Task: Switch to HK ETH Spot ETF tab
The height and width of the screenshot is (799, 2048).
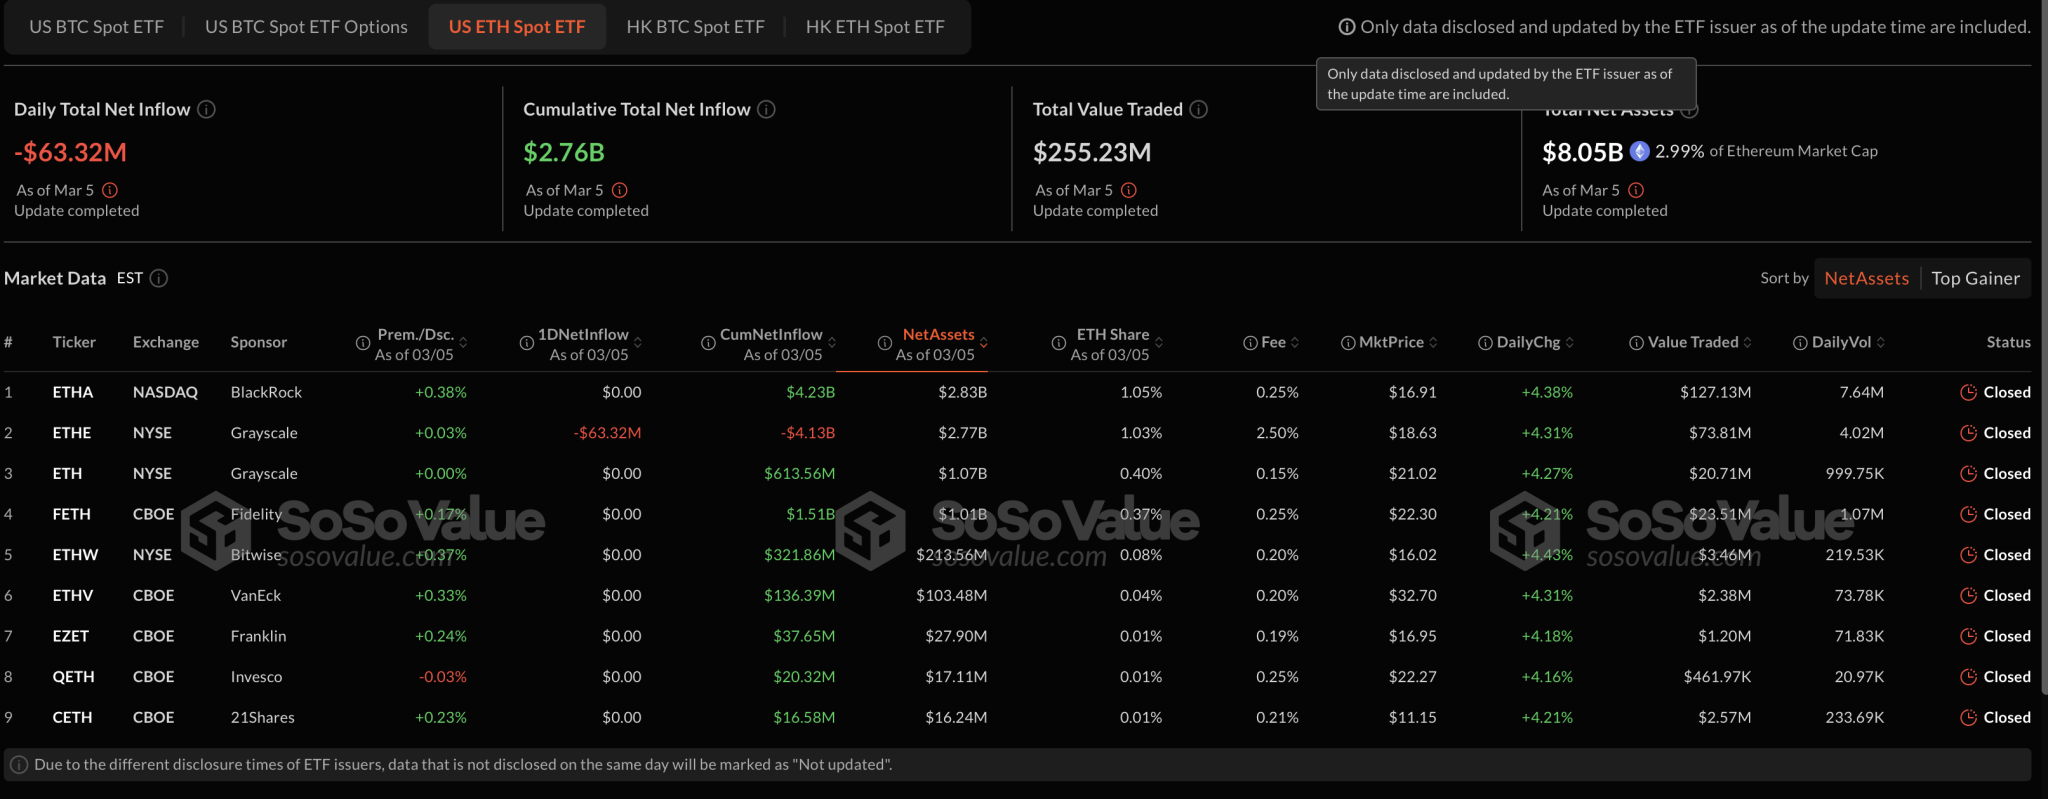Action: pos(875,27)
